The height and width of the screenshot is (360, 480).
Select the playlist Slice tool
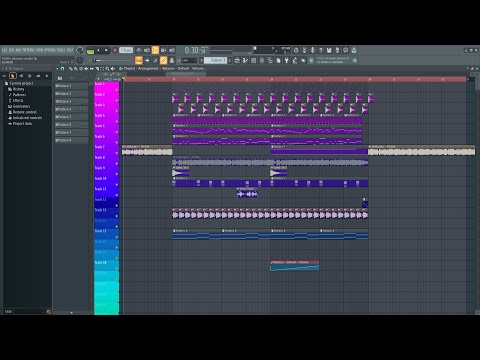tap(97, 69)
